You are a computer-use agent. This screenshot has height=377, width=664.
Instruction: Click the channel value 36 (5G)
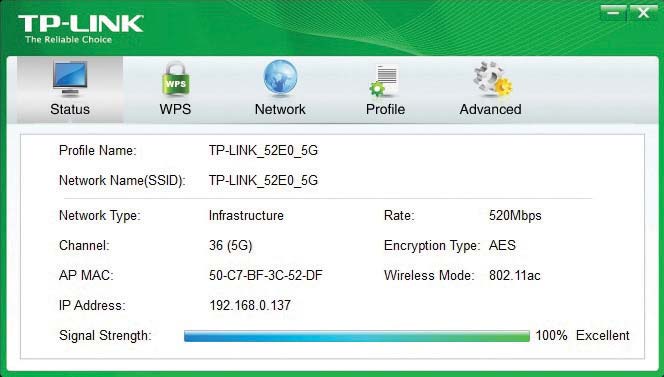(x=230, y=245)
